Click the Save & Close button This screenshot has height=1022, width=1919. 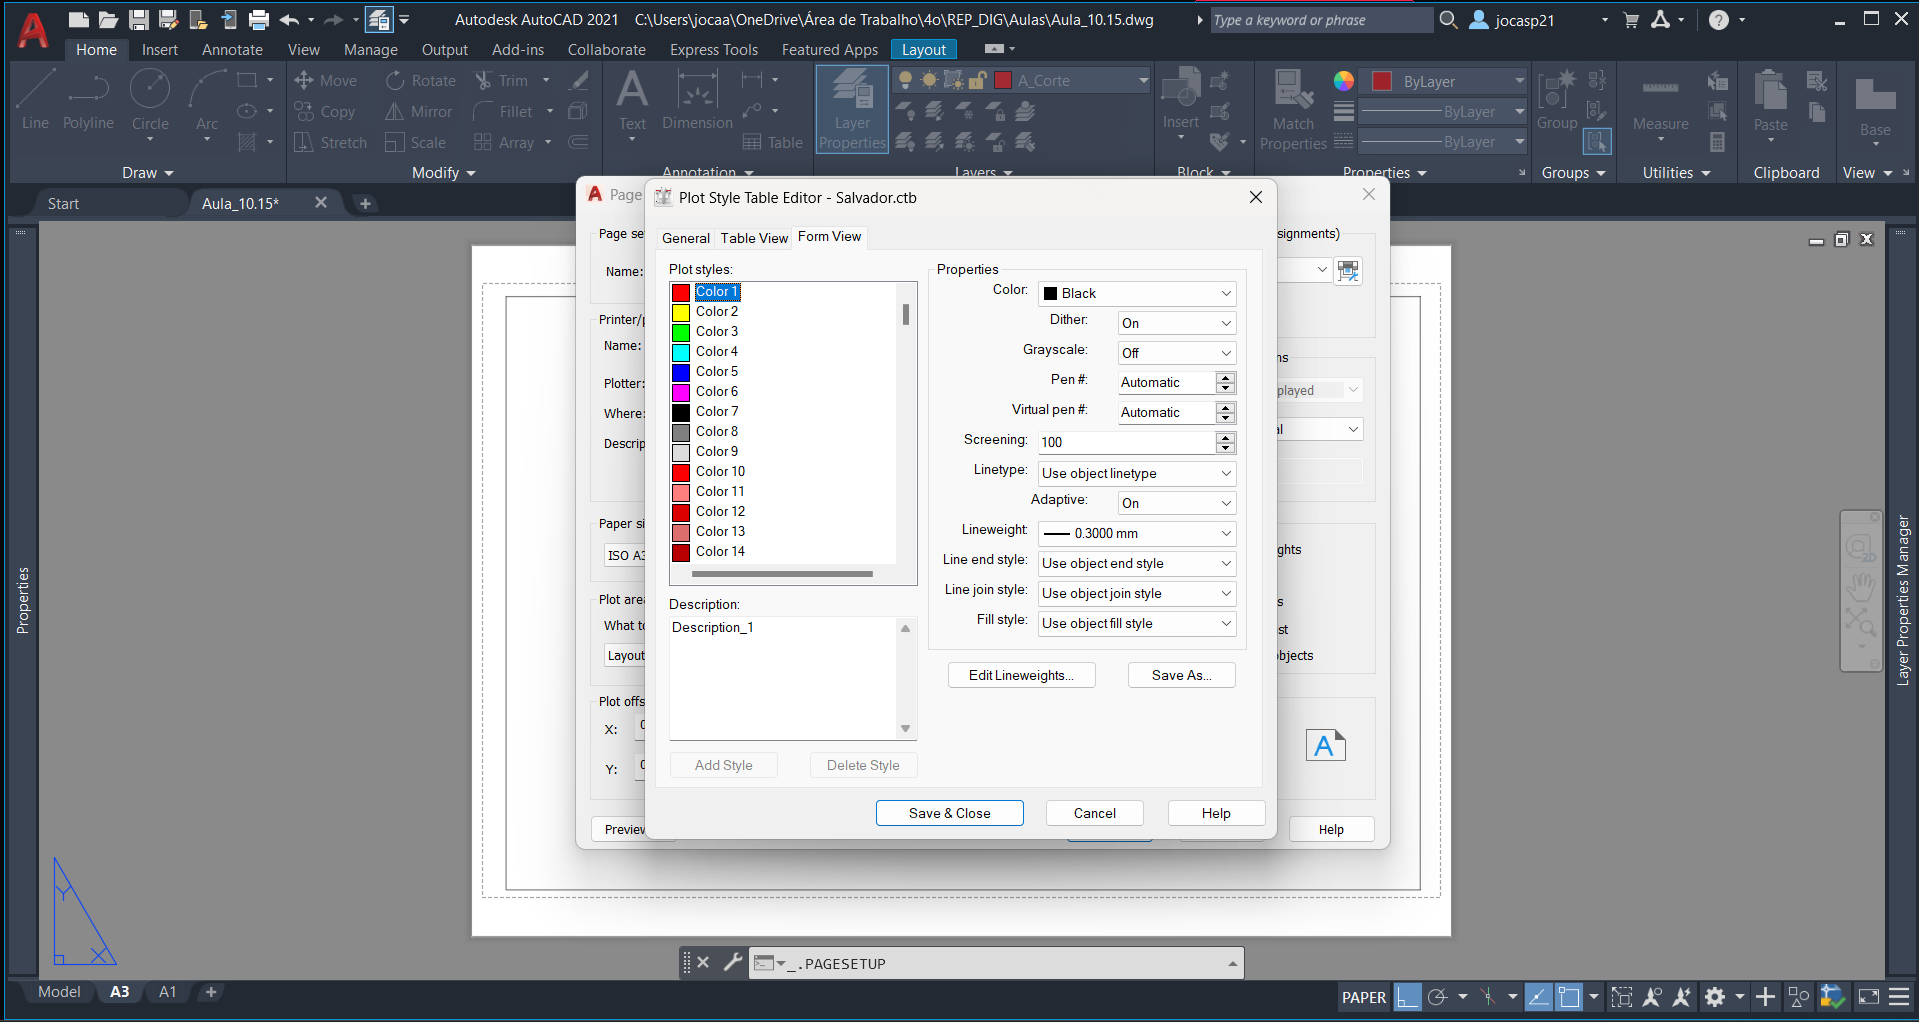click(950, 813)
